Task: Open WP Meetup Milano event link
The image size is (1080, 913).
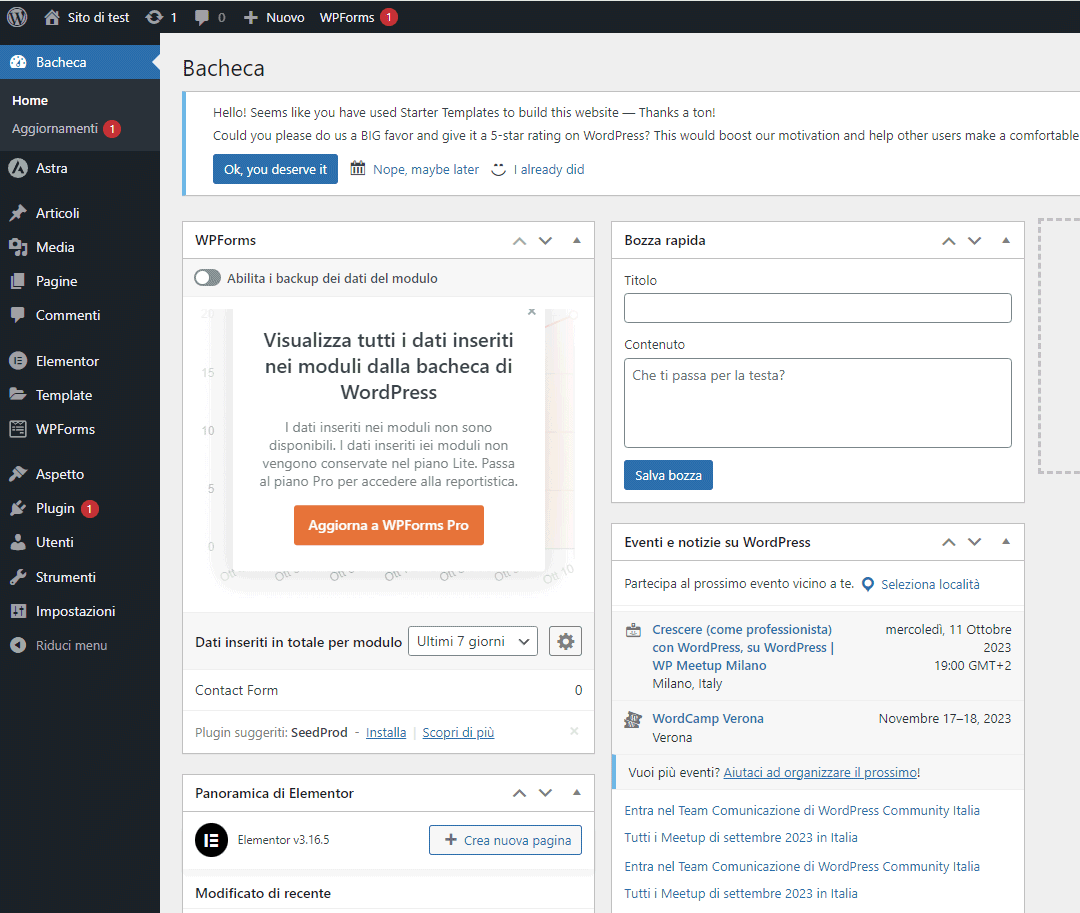Action: point(742,647)
